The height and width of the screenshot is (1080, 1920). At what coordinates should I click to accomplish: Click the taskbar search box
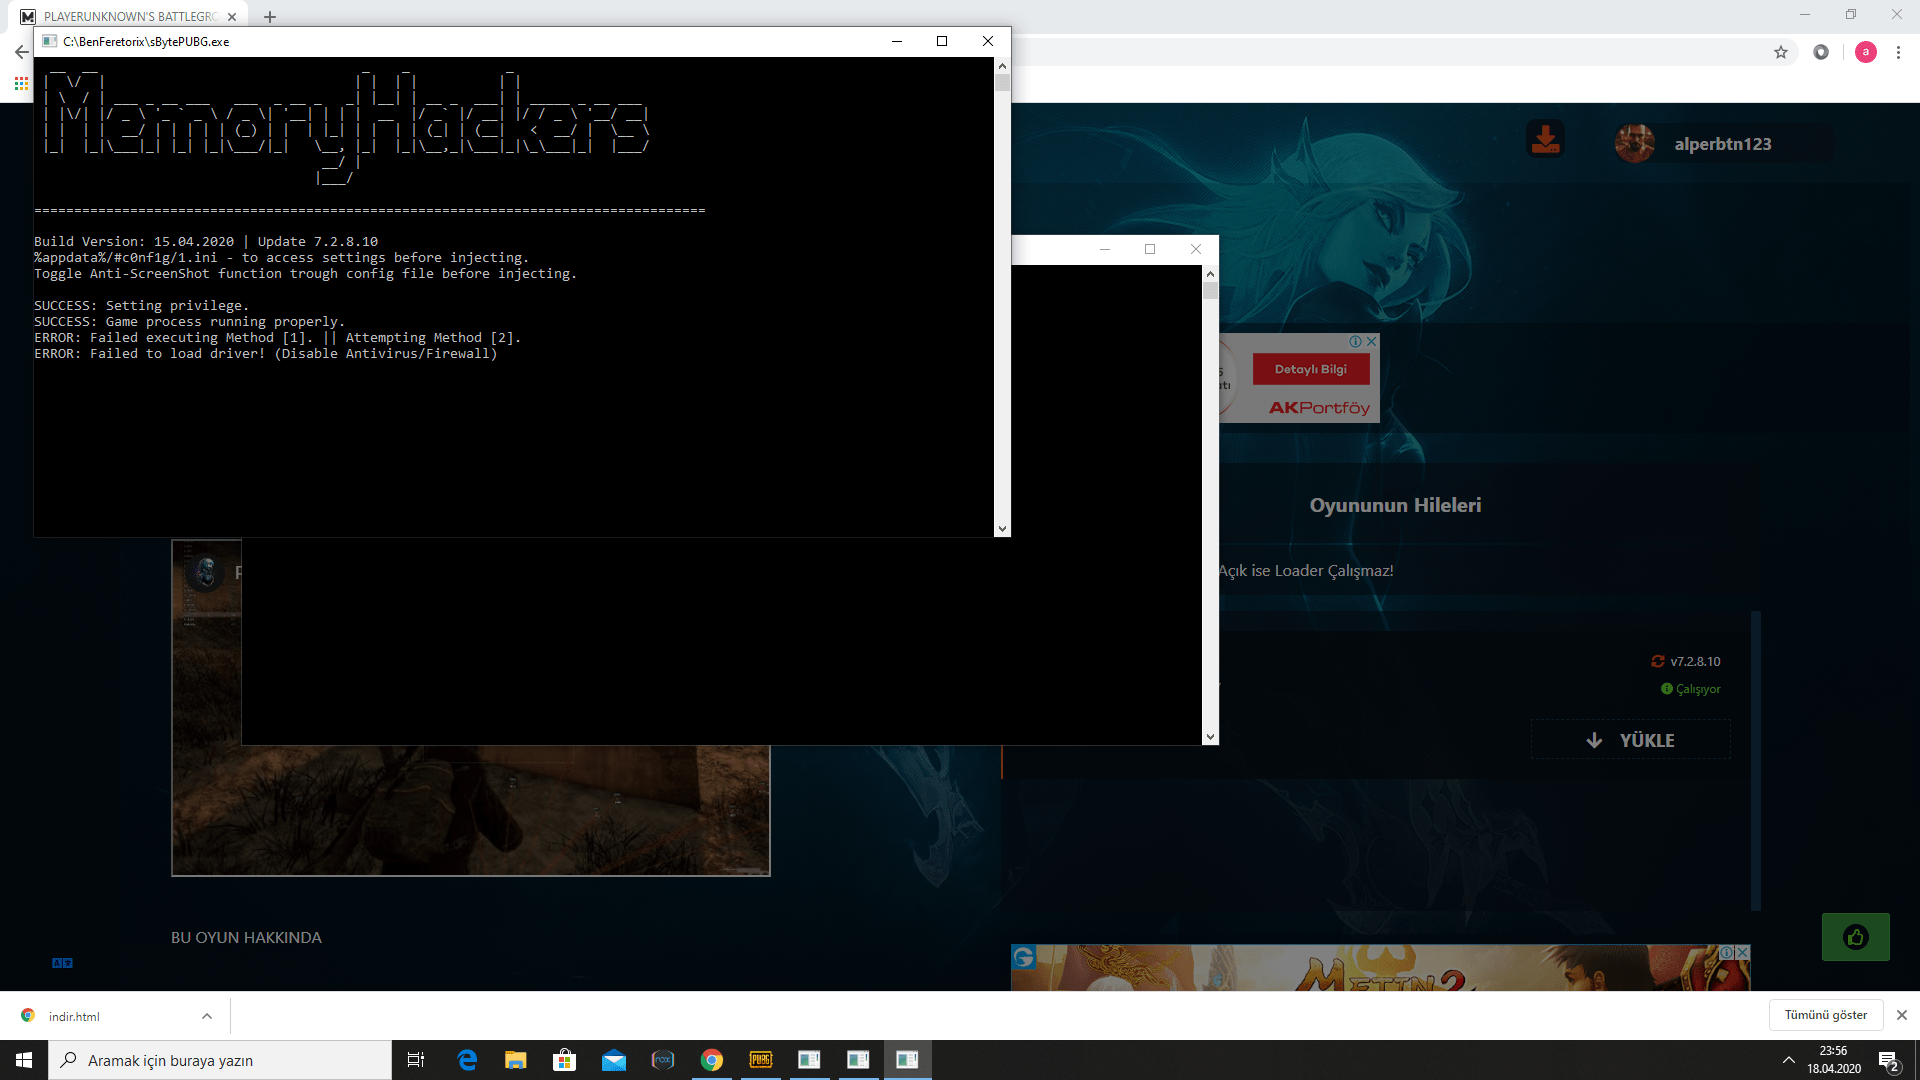(220, 1060)
